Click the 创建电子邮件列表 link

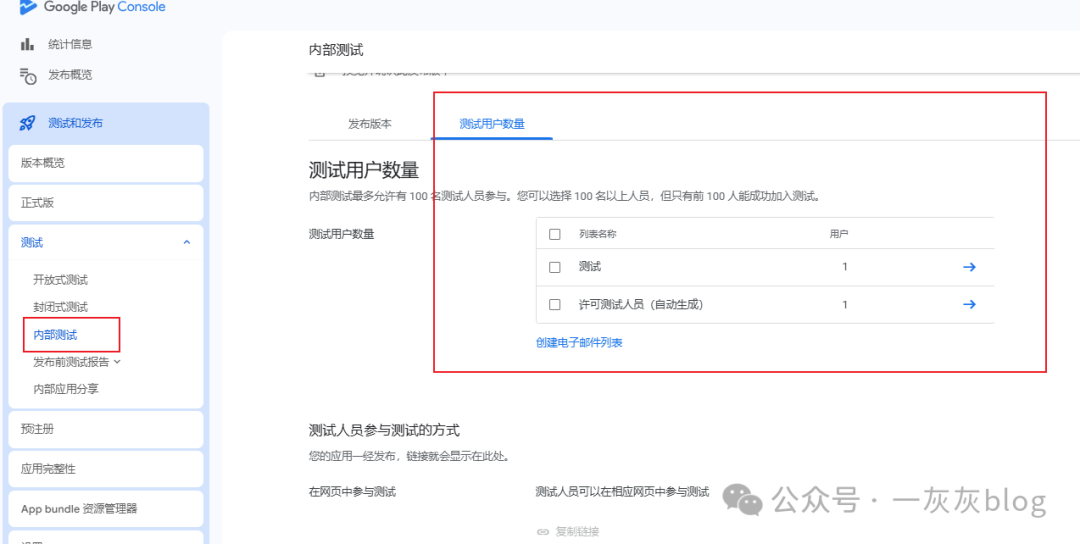[x=579, y=342]
